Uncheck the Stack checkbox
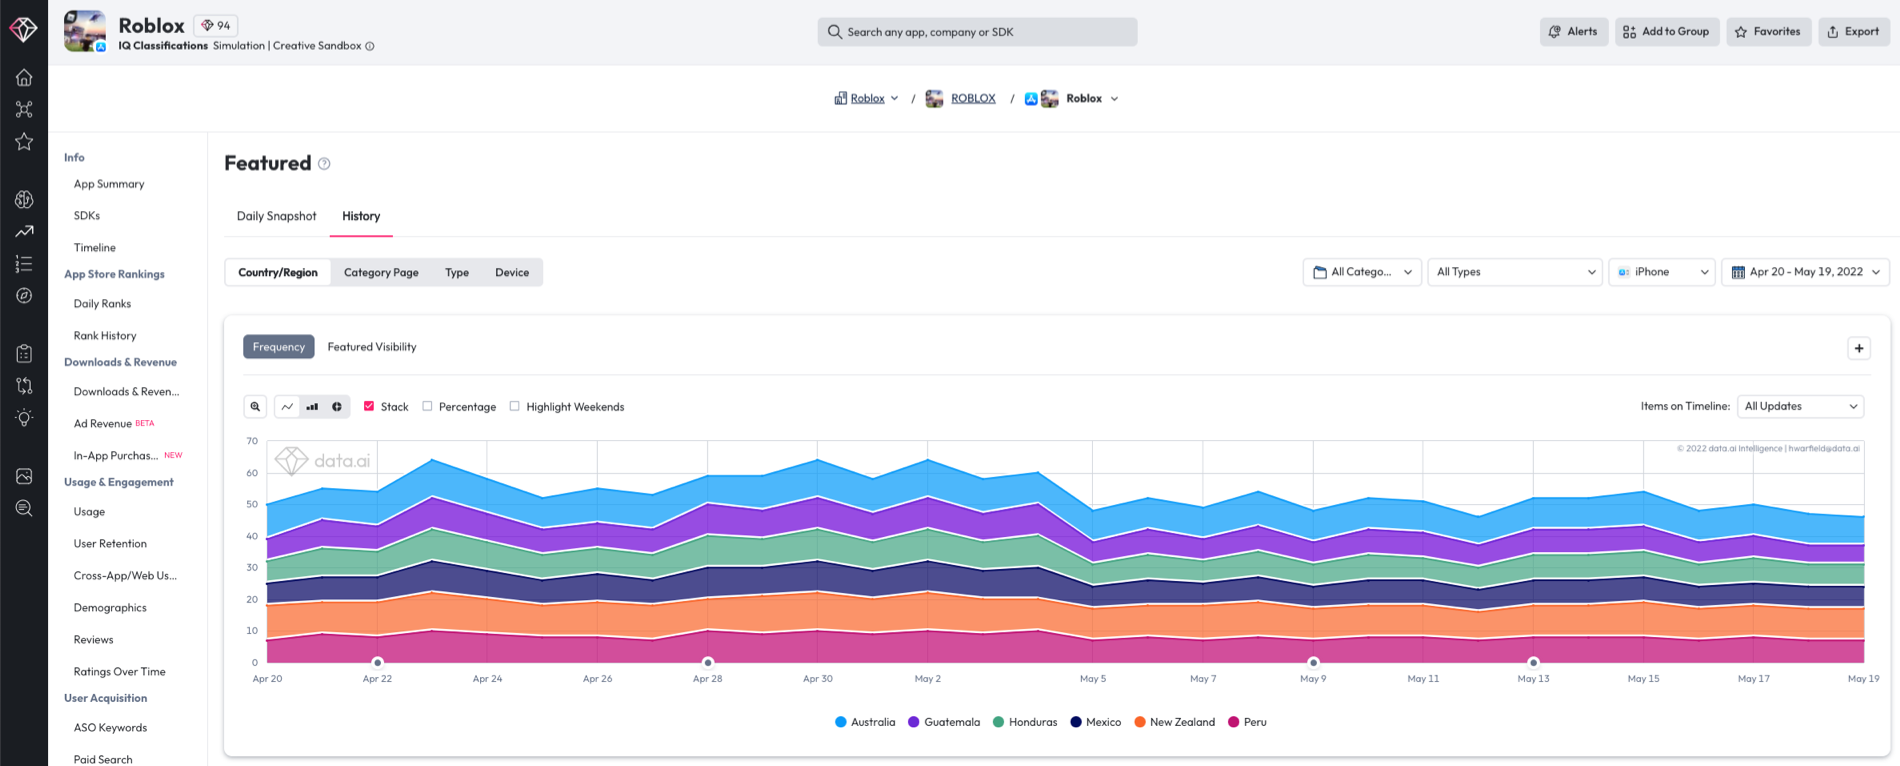The width and height of the screenshot is (1900, 766). pos(369,406)
